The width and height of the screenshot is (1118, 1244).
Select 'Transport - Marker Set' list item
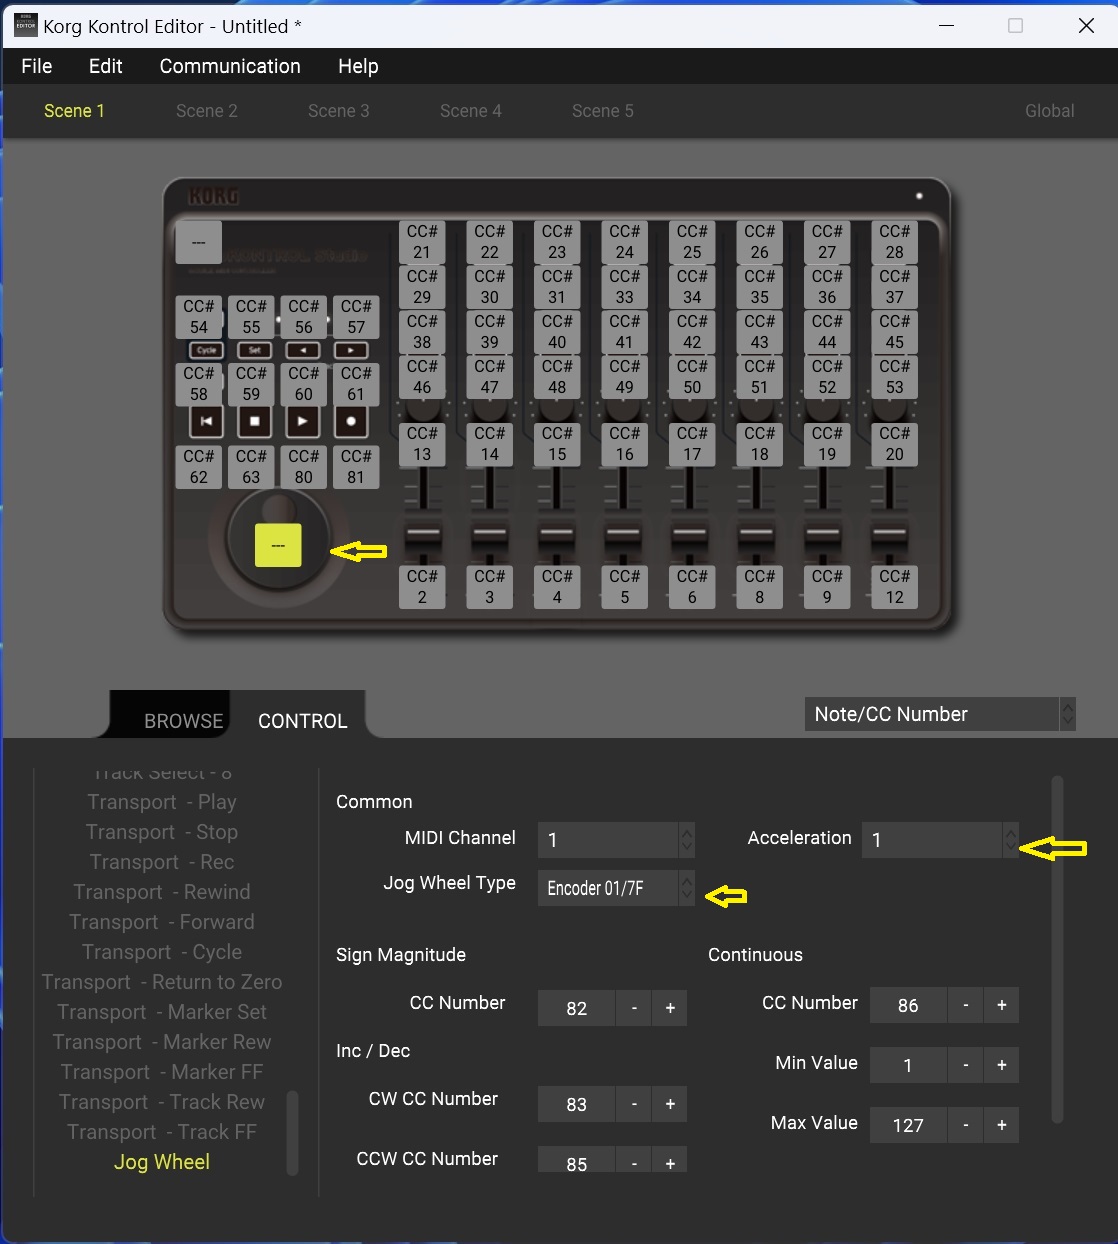[x=162, y=1012]
